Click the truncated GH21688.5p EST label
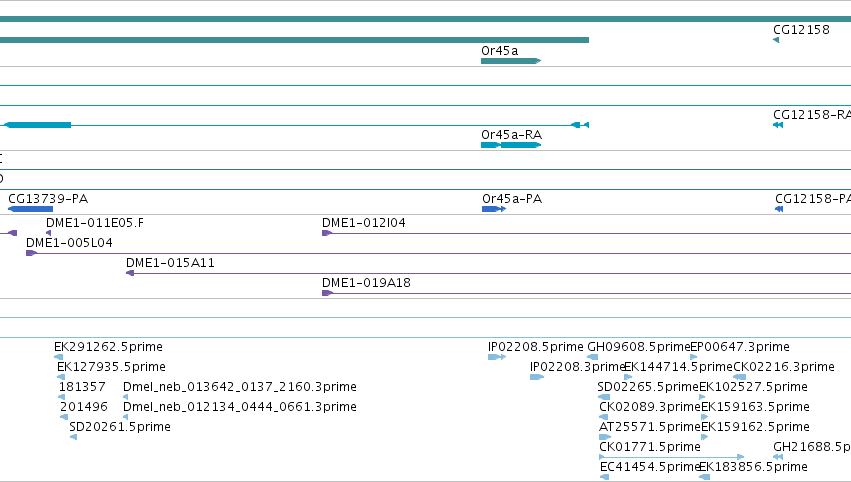 pyautogui.click(x=812, y=447)
